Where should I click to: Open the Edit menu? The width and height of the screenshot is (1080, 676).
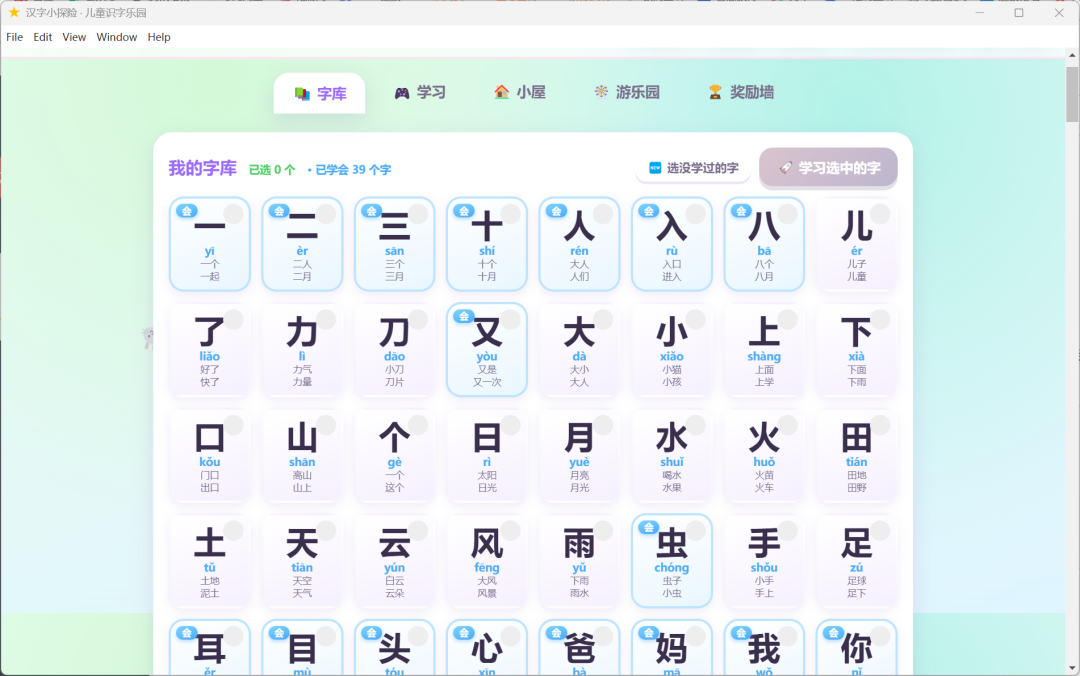[43, 37]
